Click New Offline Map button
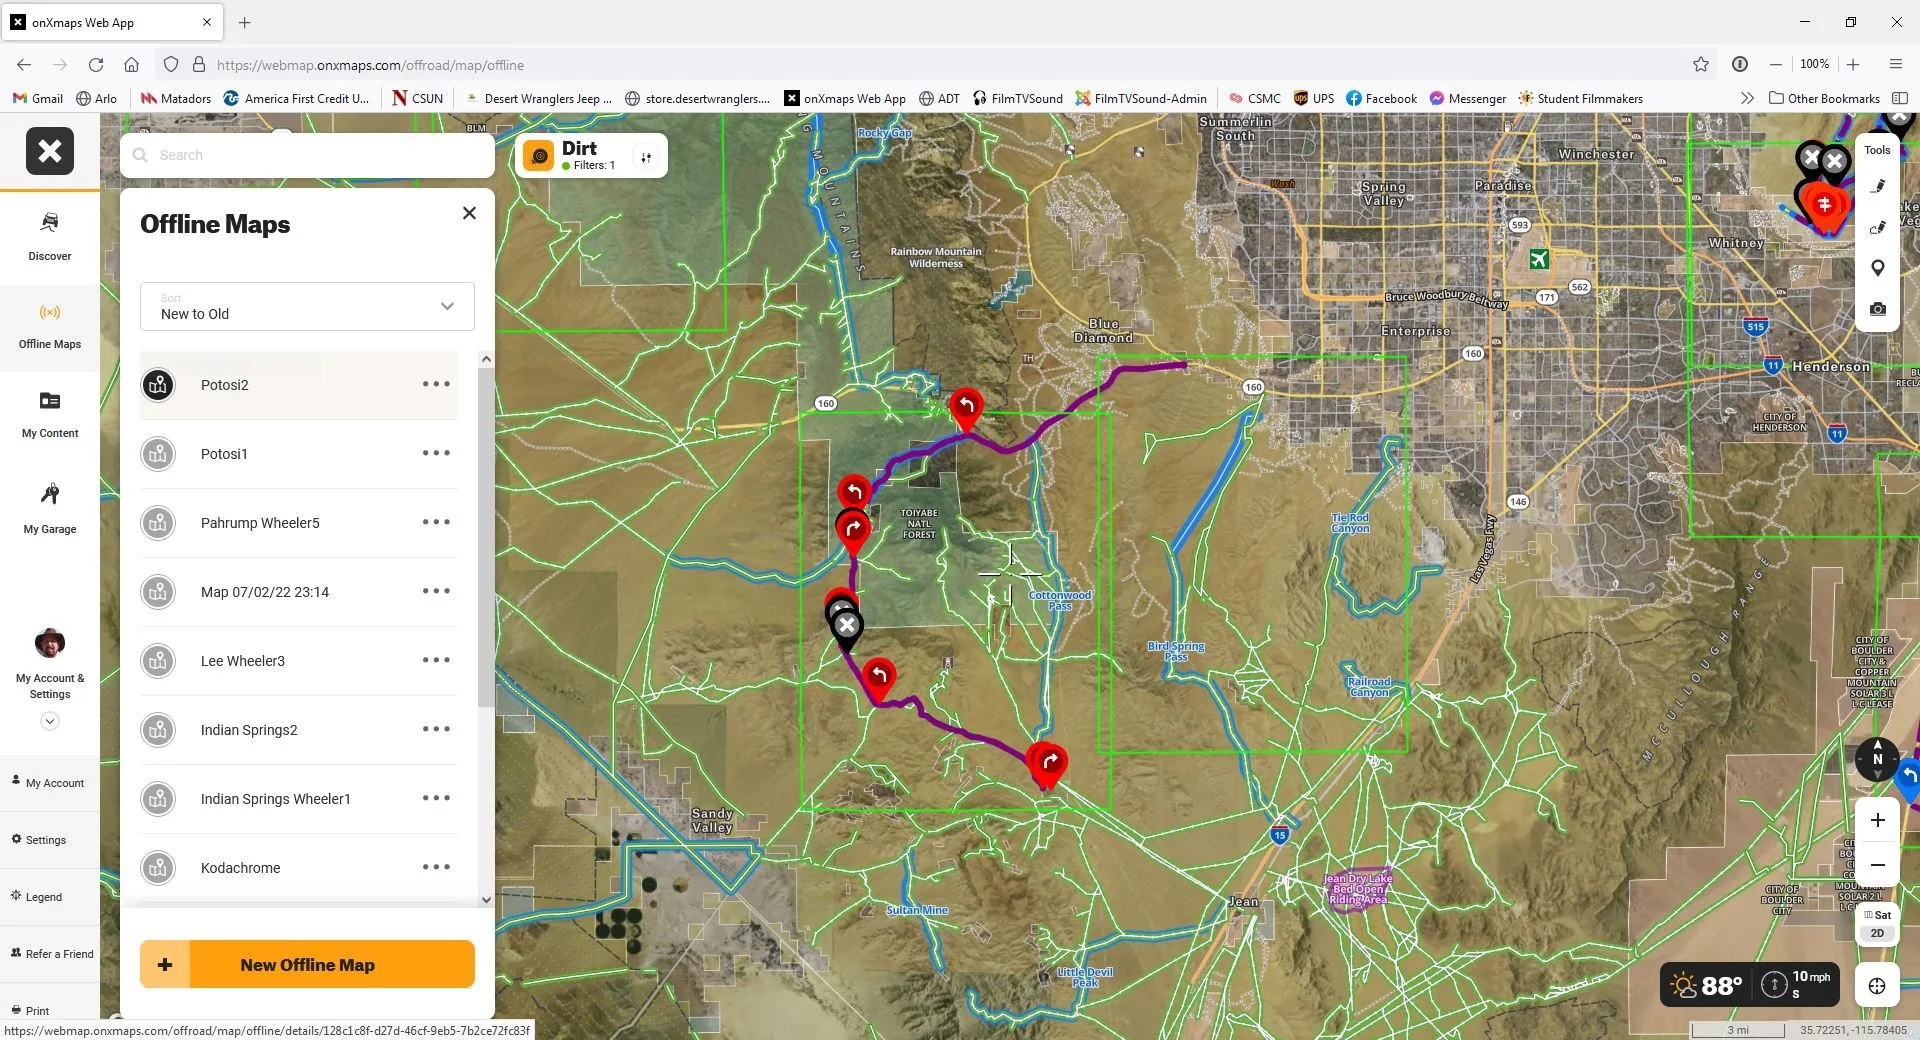Screen dimensions: 1920x1040 coord(307,965)
